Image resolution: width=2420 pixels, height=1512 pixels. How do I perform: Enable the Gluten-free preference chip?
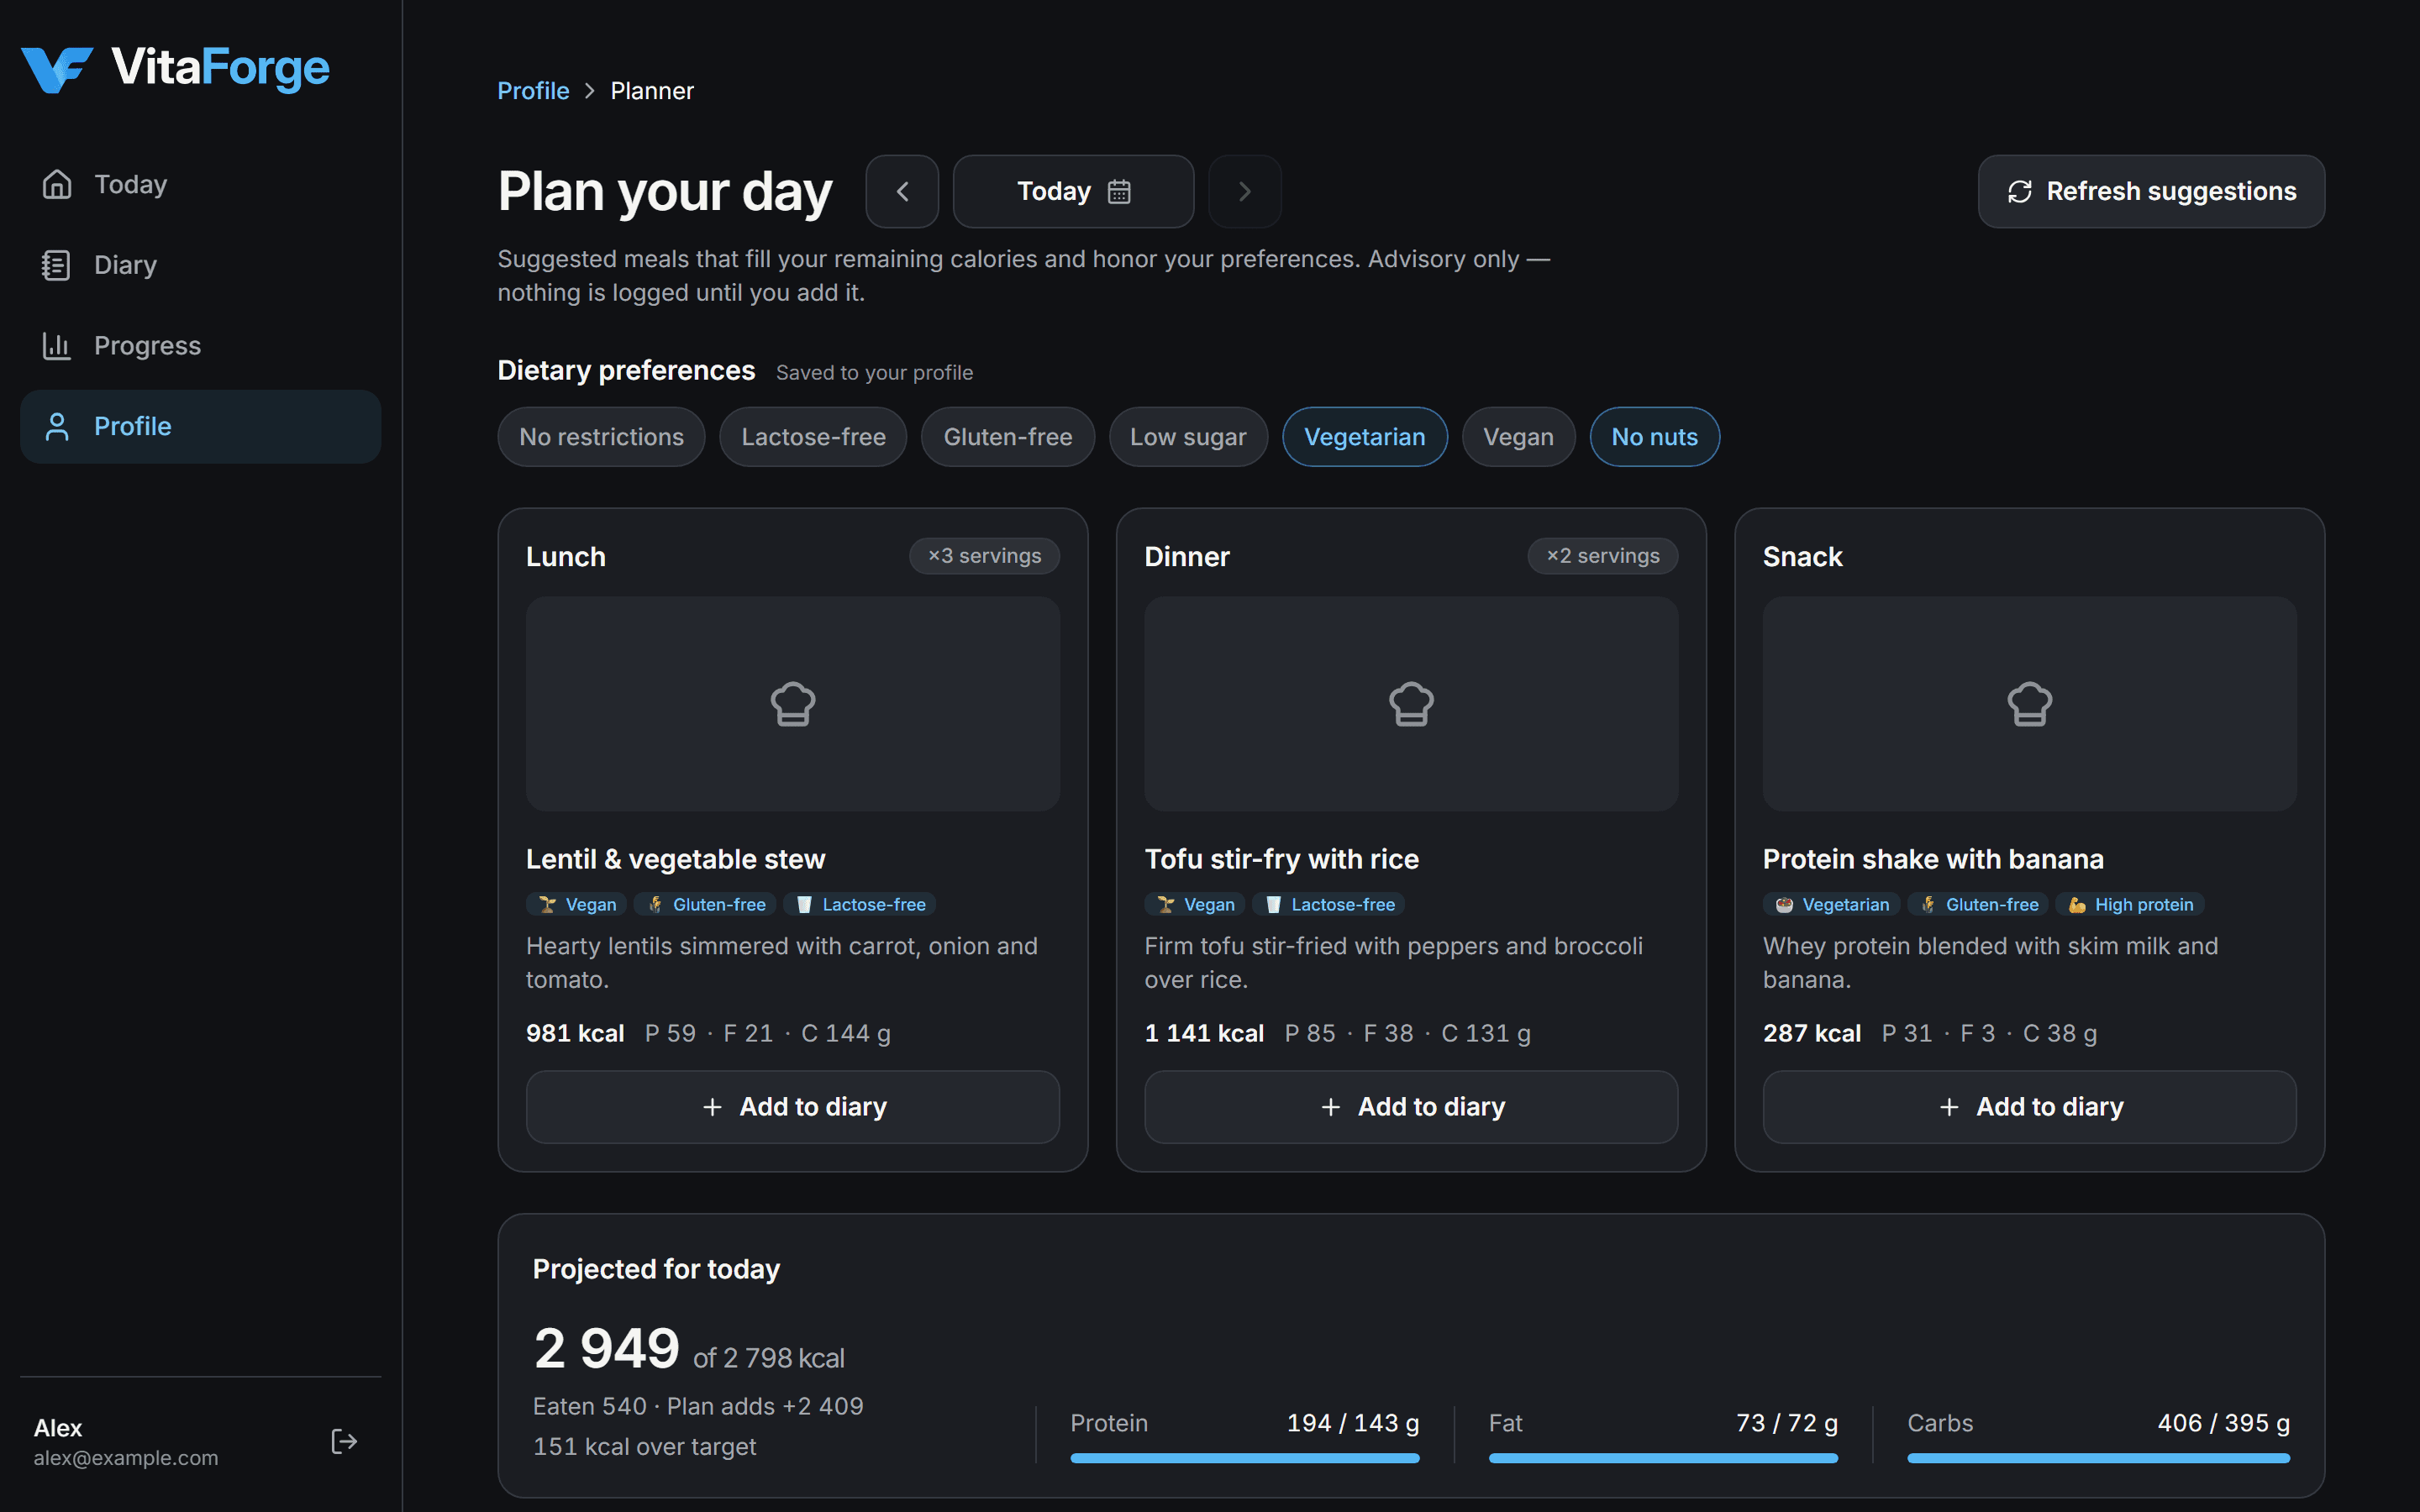[x=1008, y=437]
